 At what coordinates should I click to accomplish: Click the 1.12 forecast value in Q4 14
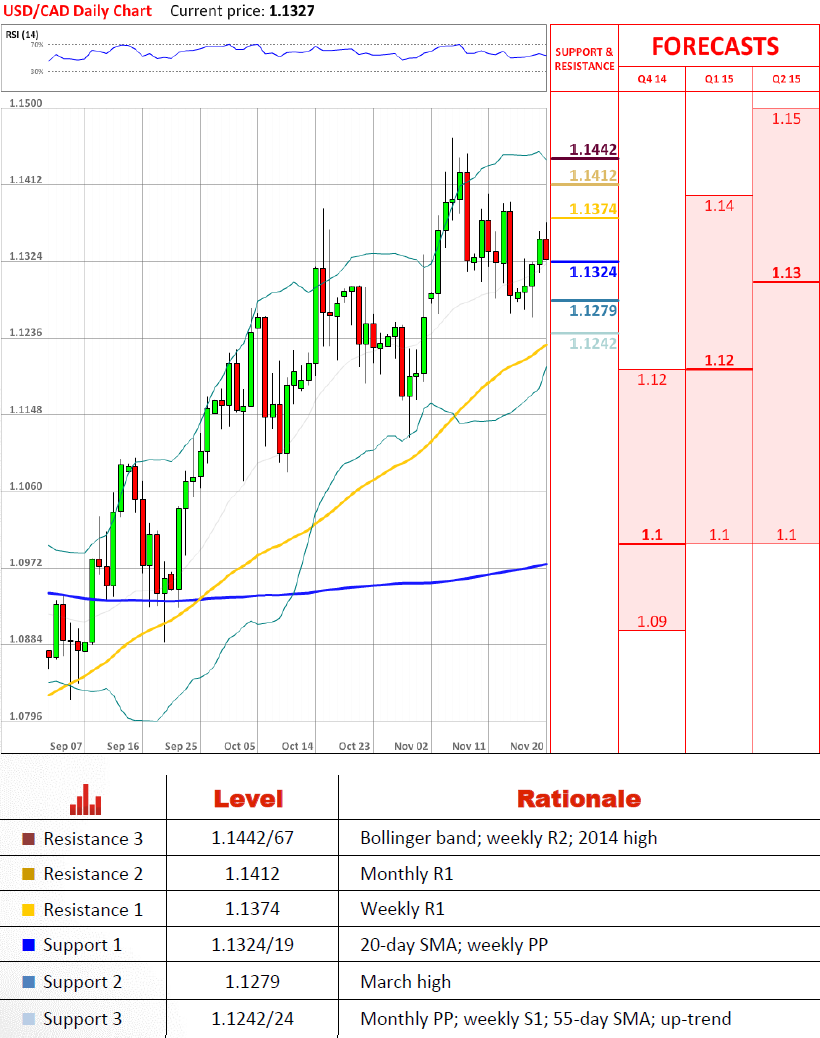652,380
